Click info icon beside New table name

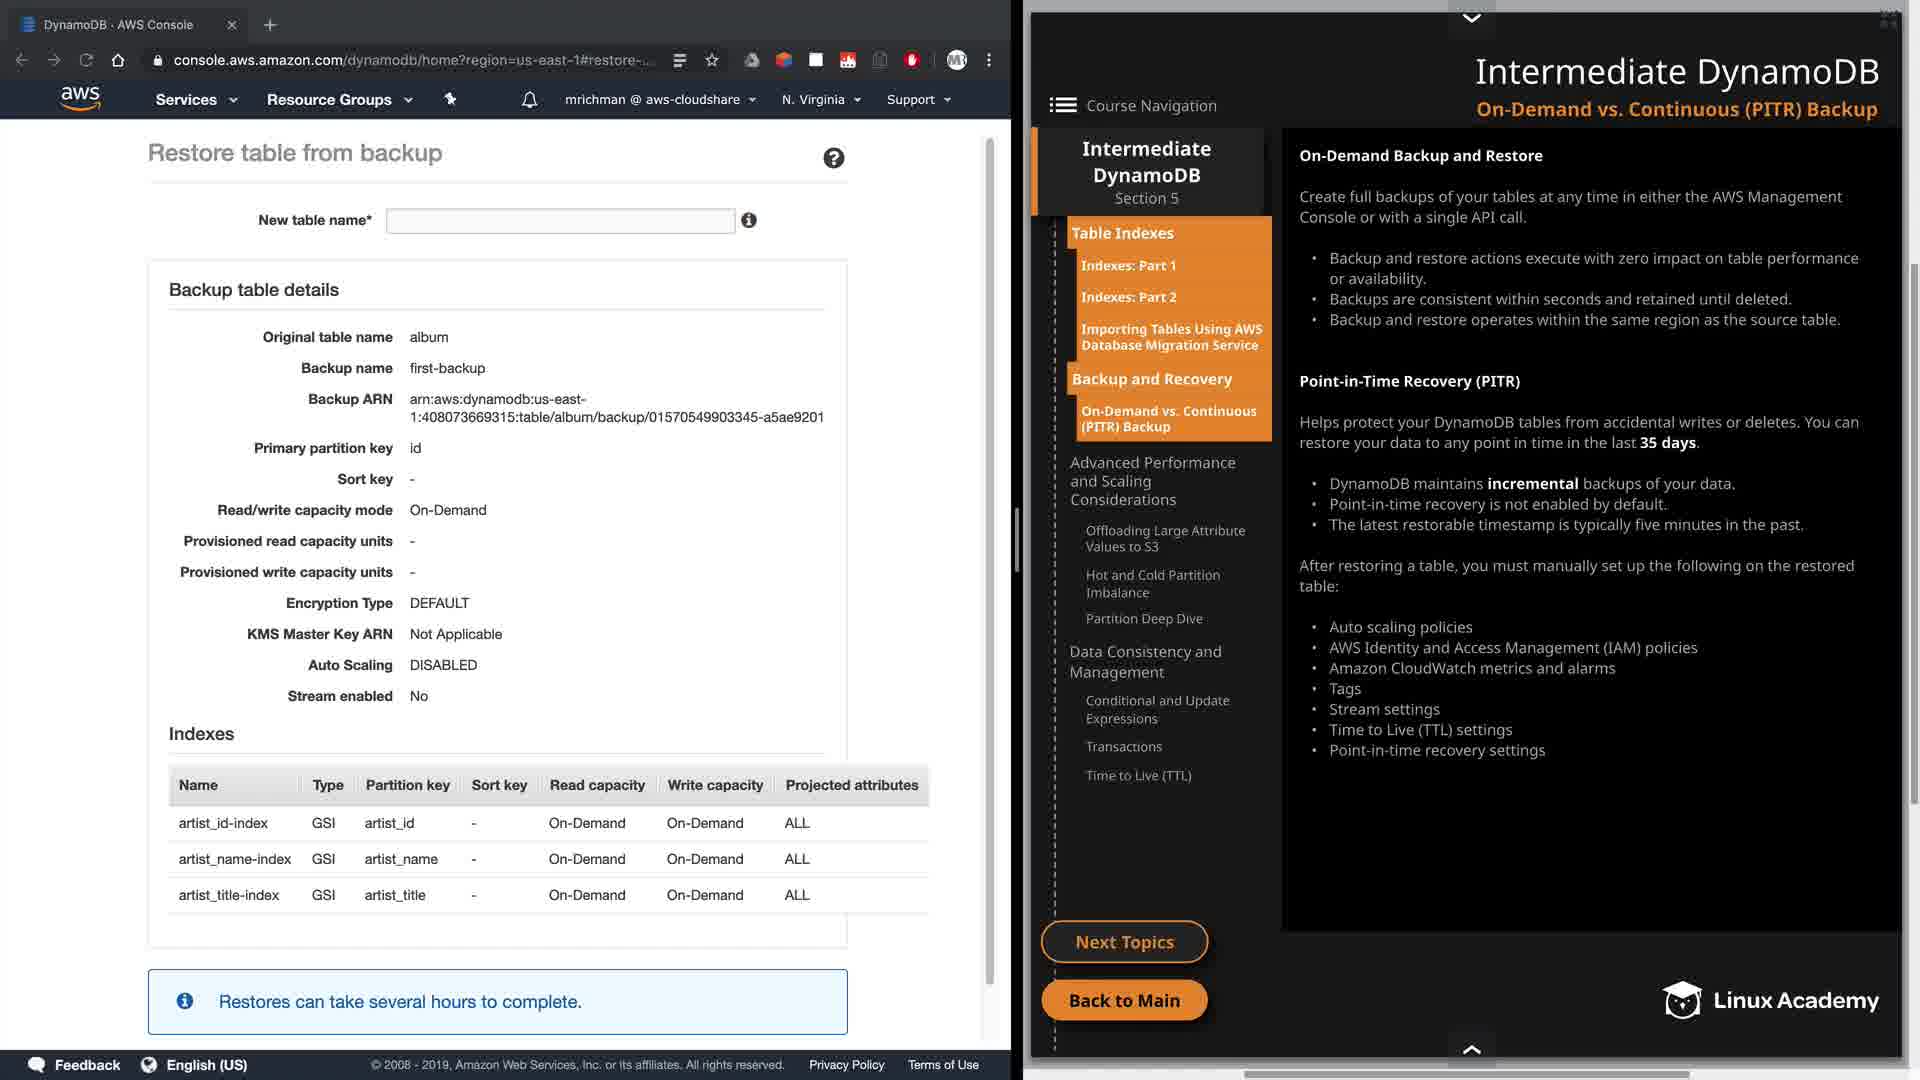pyautogui.click(x=749, y=220)
